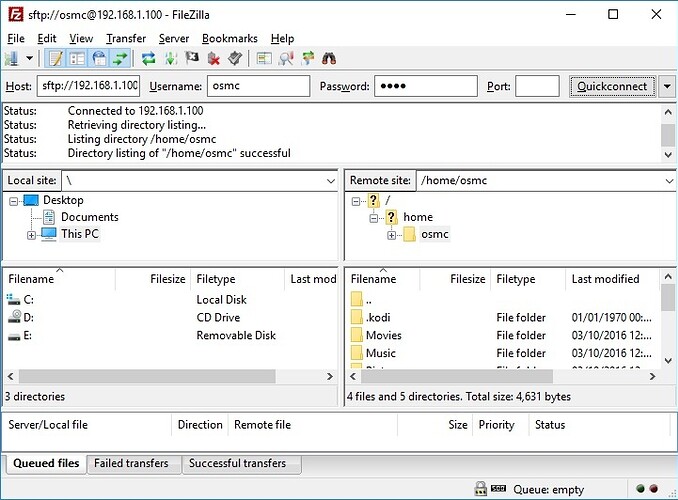Select the home folder in remote tree

tap(418, 217)
